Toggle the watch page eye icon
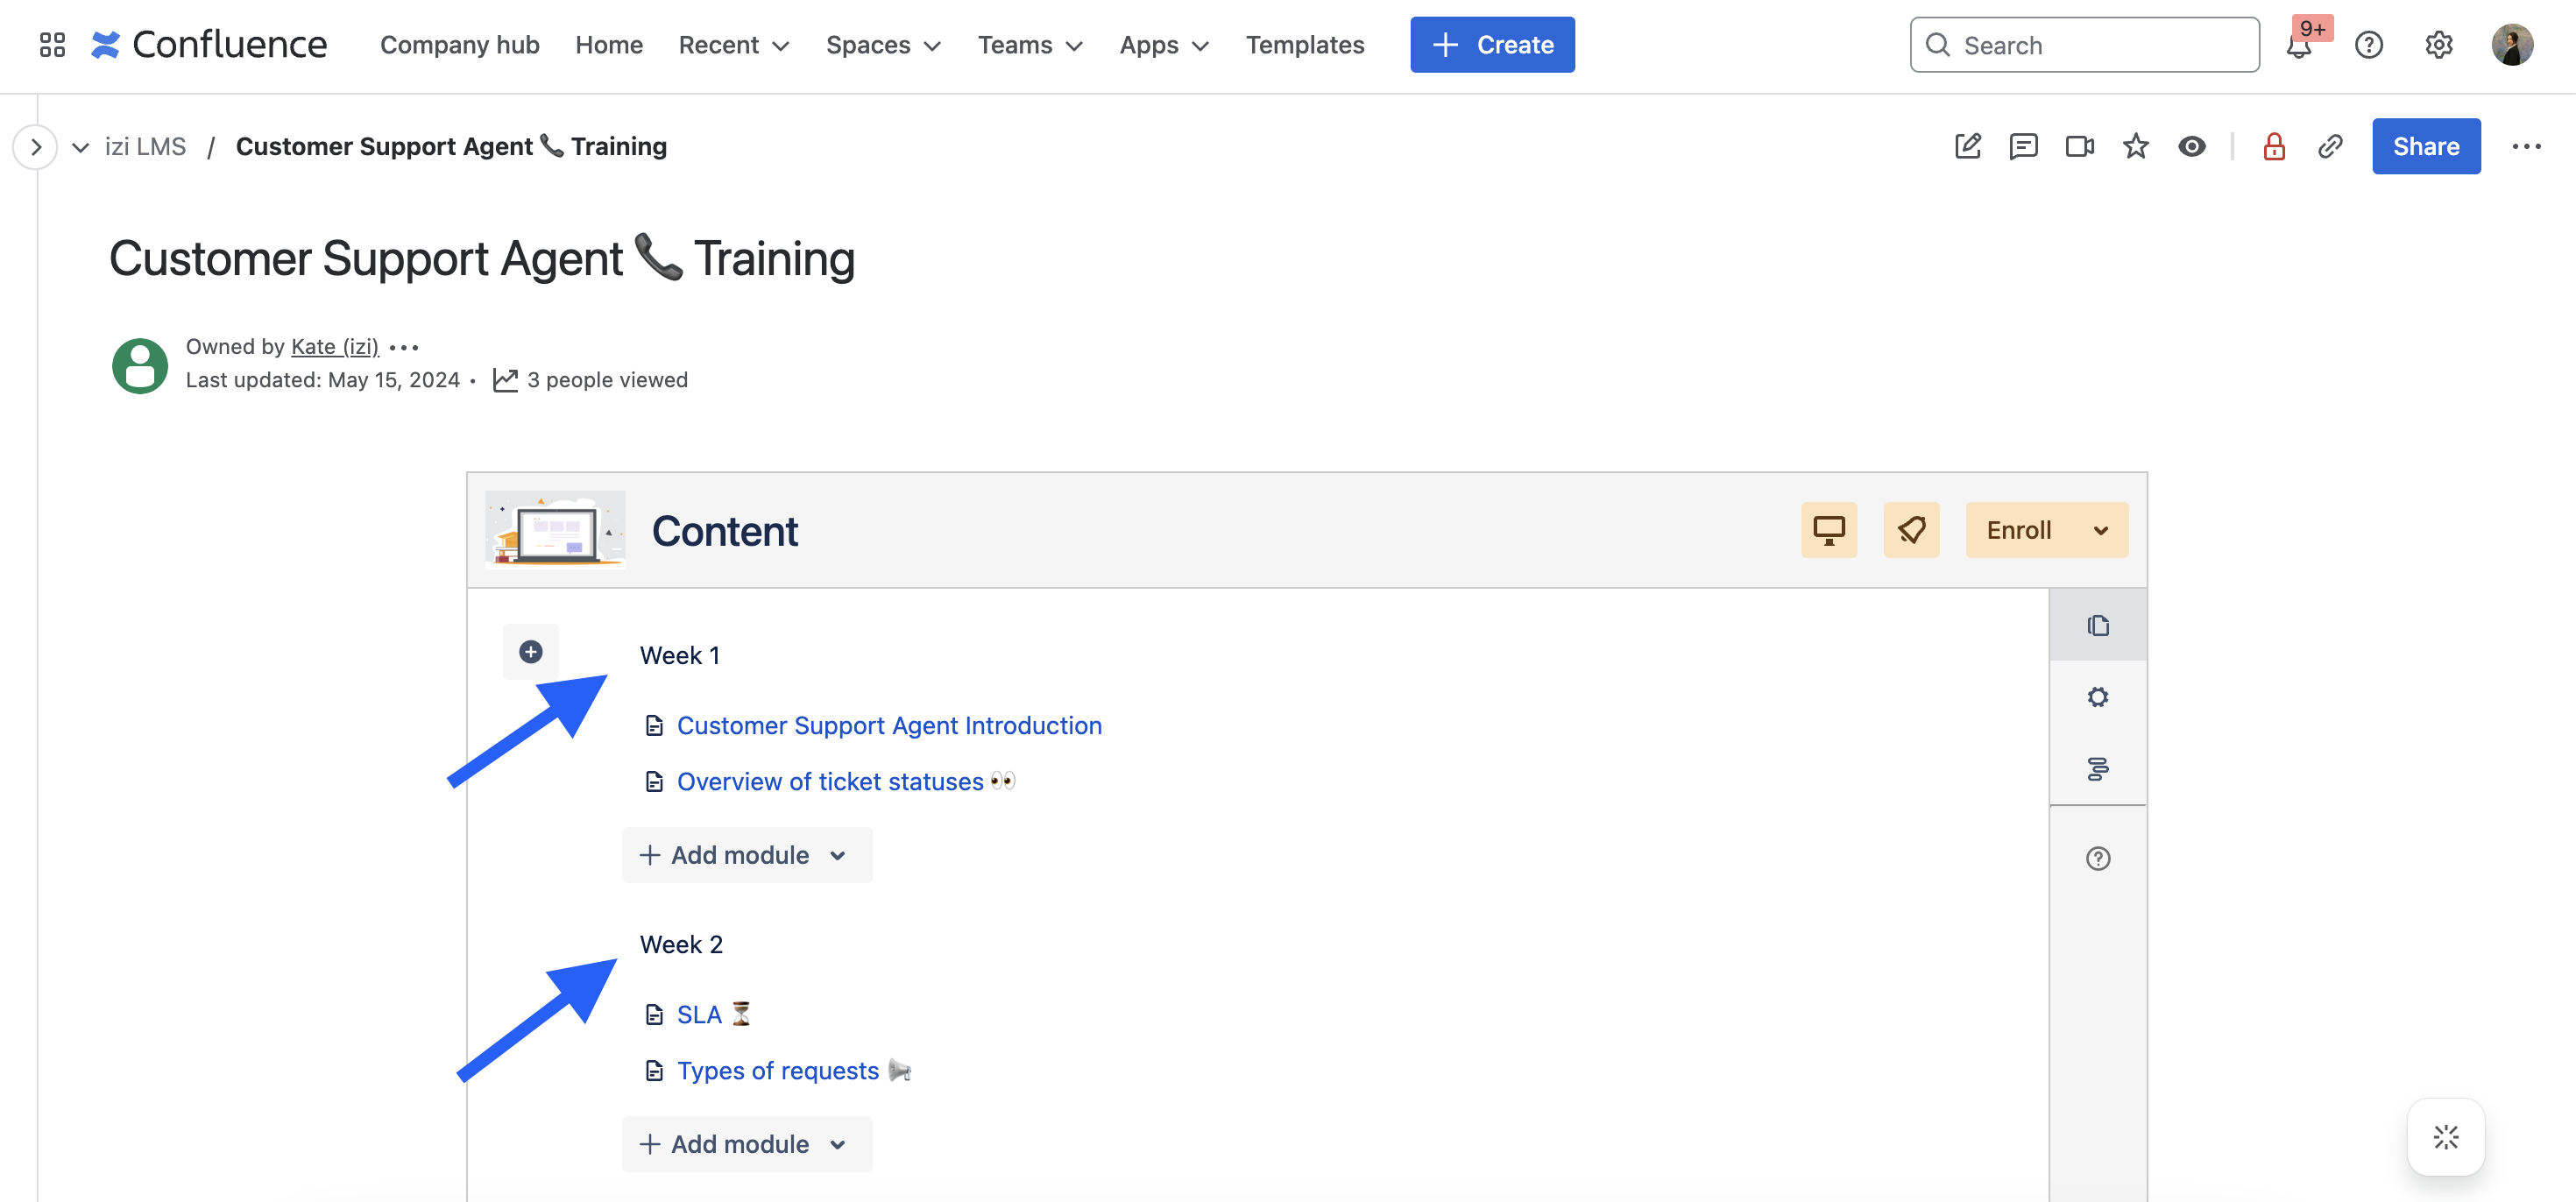Image resolution: width=2576 pixels, height=1202 pixels. [x=2191, y=146]
